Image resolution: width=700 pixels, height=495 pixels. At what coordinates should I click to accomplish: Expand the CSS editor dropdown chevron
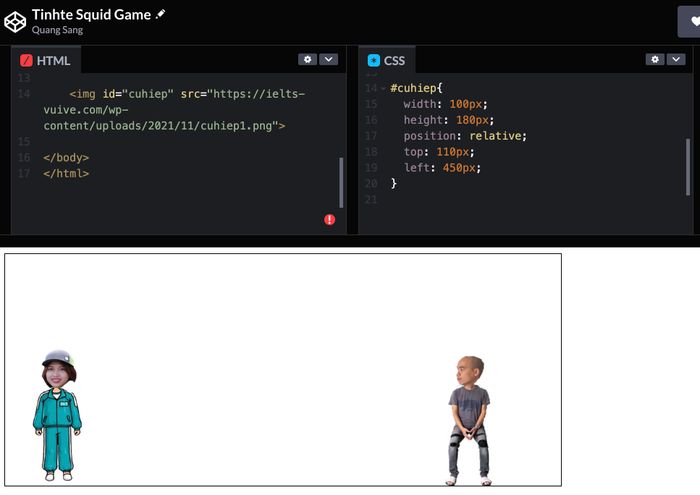click(676, 60)
